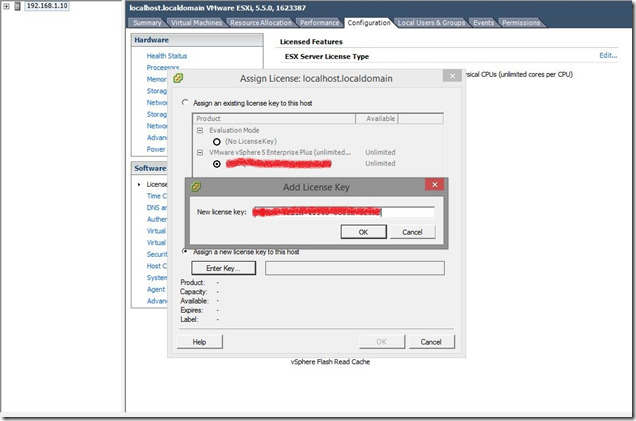Click the license key display field
Screen dimensions: 636x421
(355, 268)
